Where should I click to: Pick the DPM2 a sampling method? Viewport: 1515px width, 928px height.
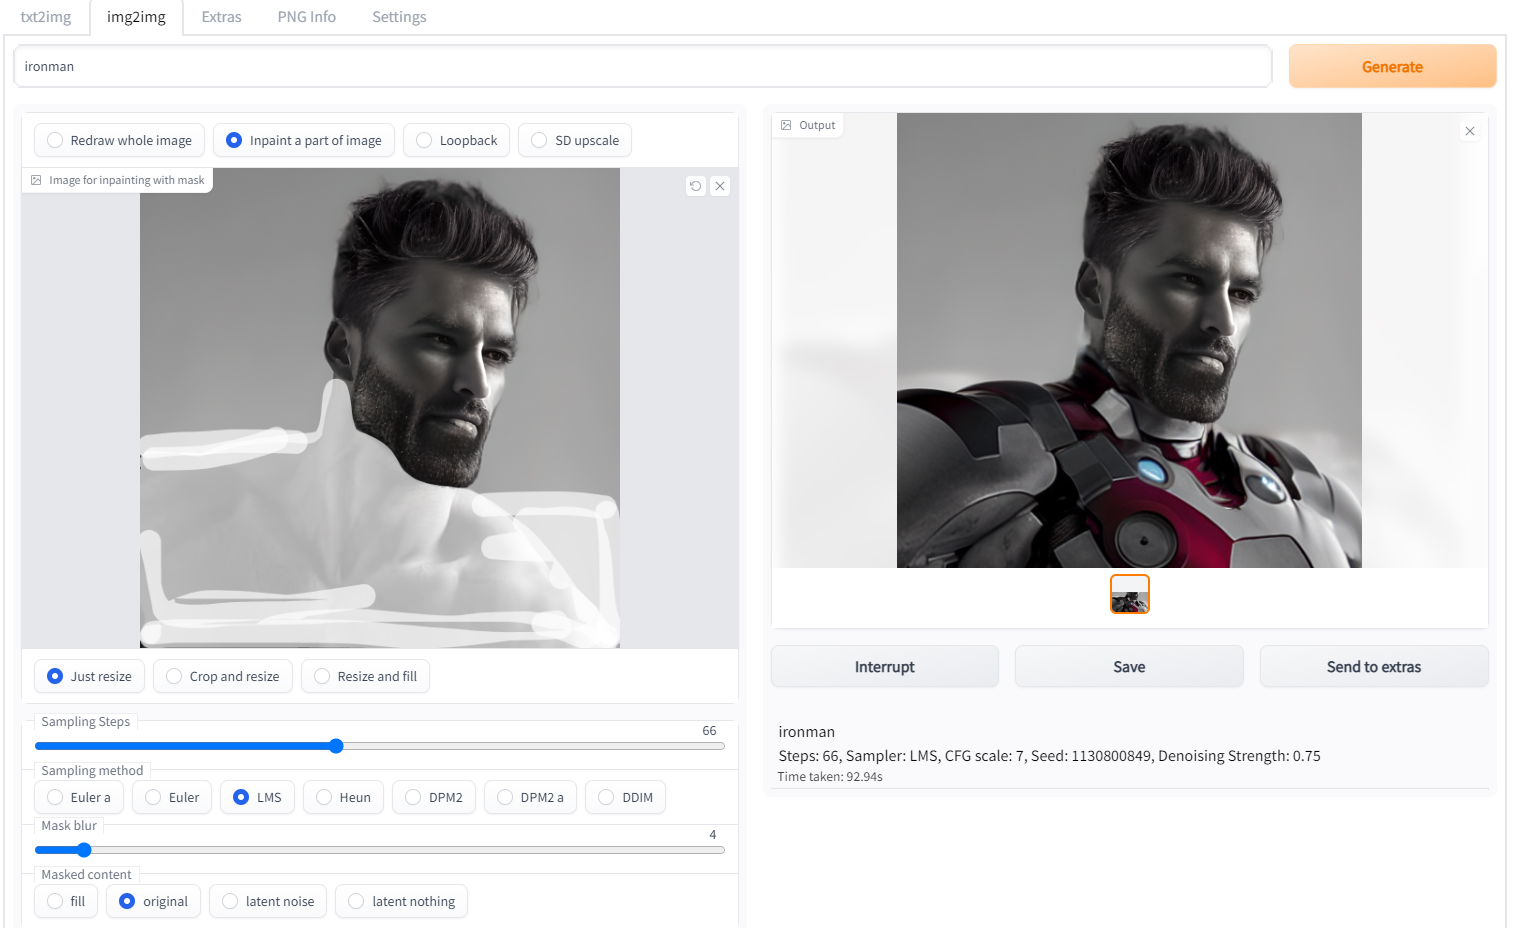530,797
